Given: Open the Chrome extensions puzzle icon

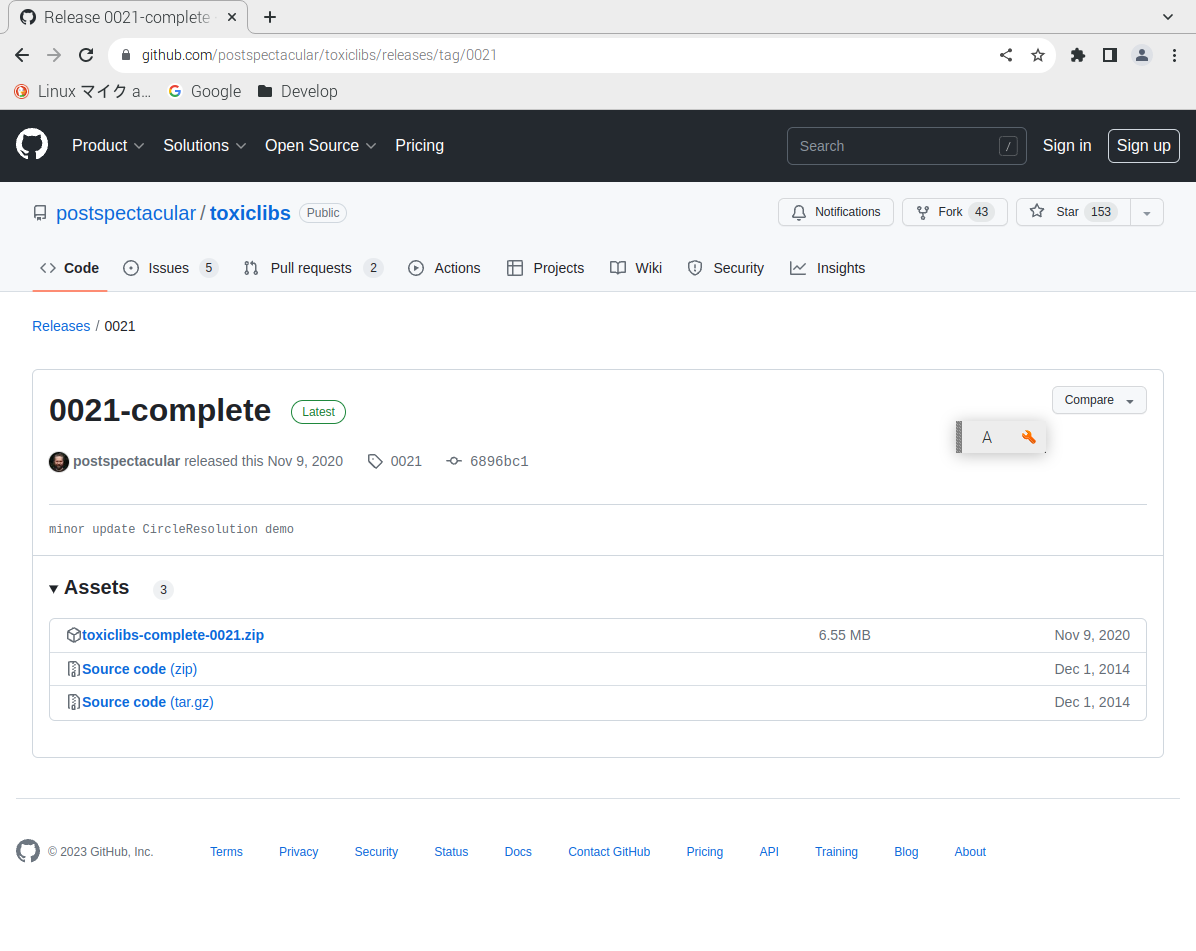Looking at the screenshot, I should pos(1077,55).
